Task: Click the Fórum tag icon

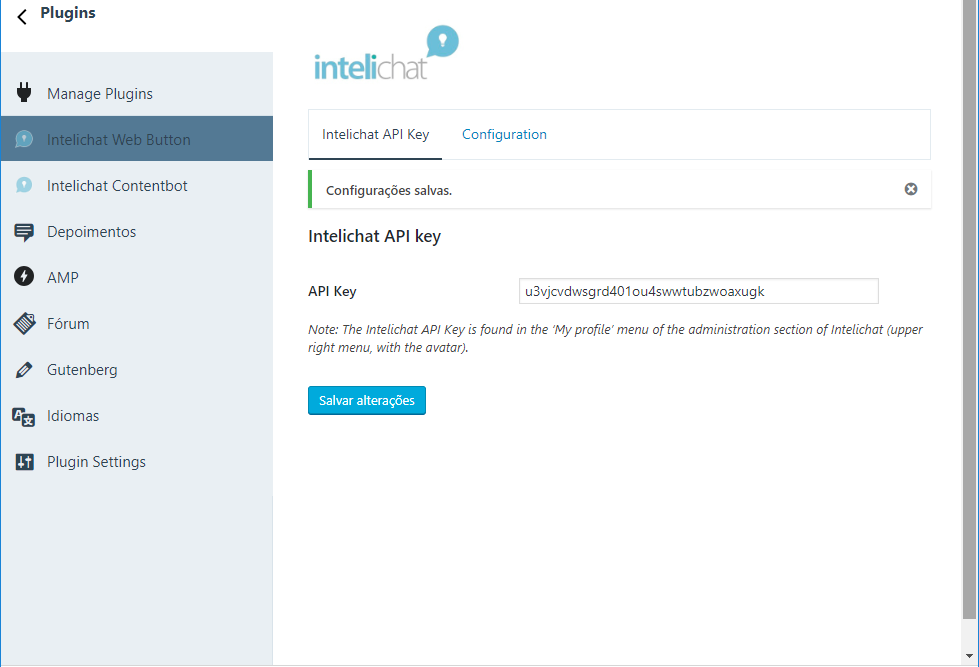Action: point(25,324)
